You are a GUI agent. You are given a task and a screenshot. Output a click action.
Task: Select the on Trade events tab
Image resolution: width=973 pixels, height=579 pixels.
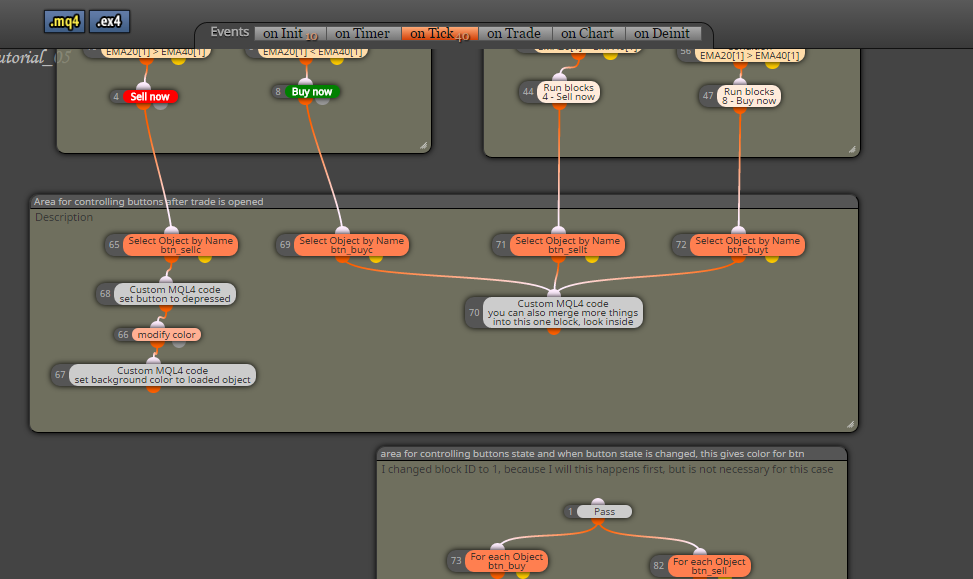[x=514, y=34]
